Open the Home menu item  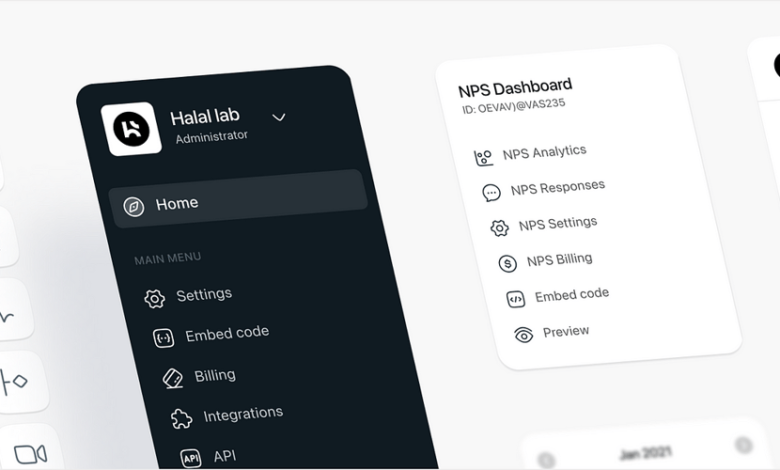(x=238, y=199)
